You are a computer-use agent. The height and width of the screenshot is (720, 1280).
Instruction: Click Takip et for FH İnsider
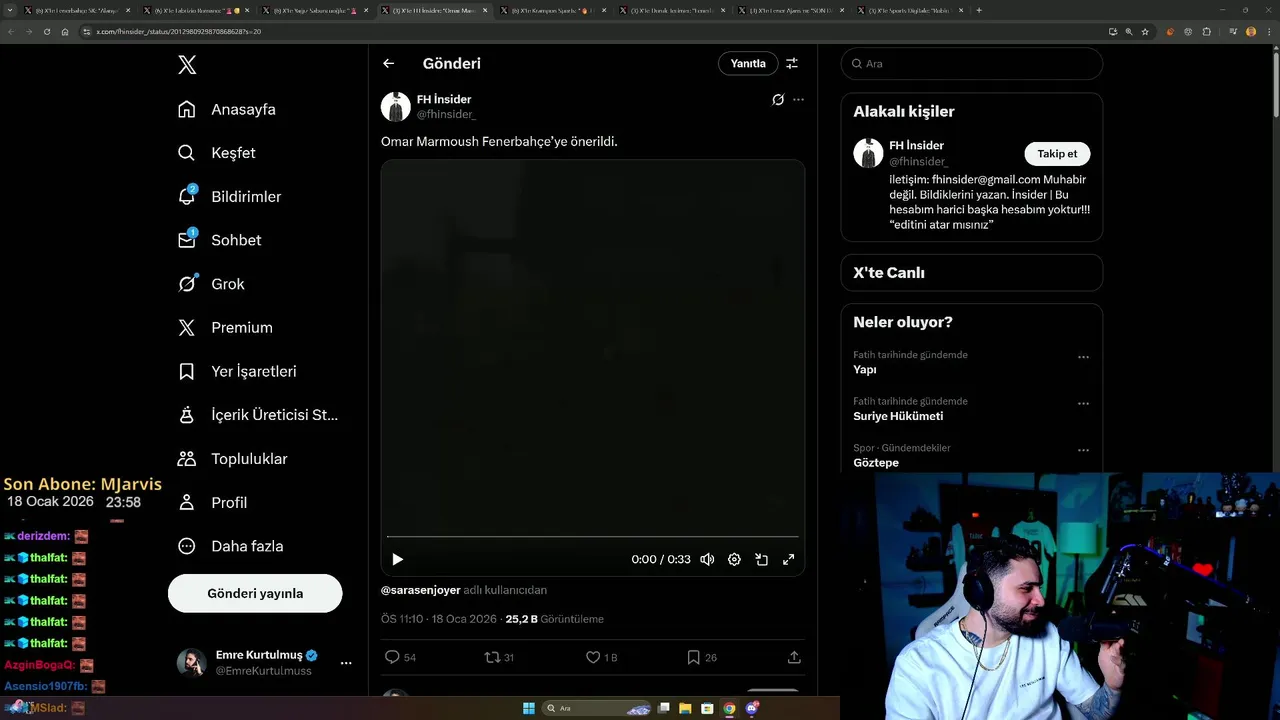[x=1057, y=154]
